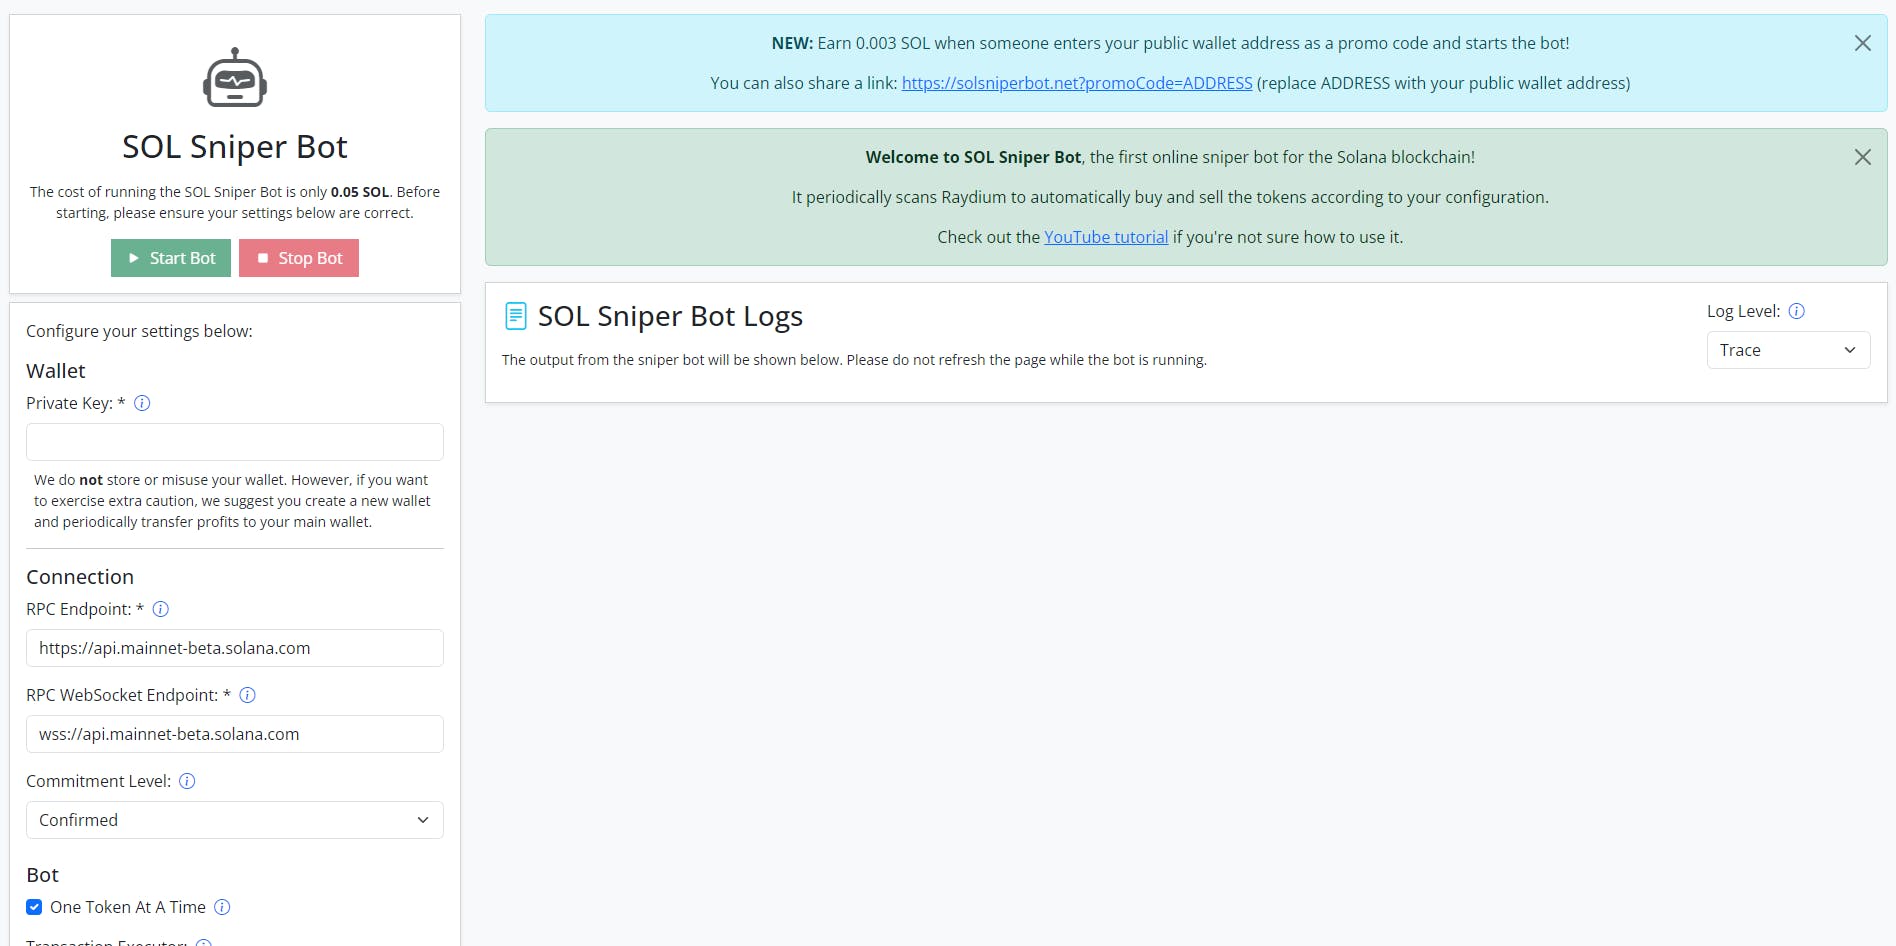Click the Commitment Level info tooltip icon
The height and width of the screenshot is (946, 1896).
tap(187, 781)
